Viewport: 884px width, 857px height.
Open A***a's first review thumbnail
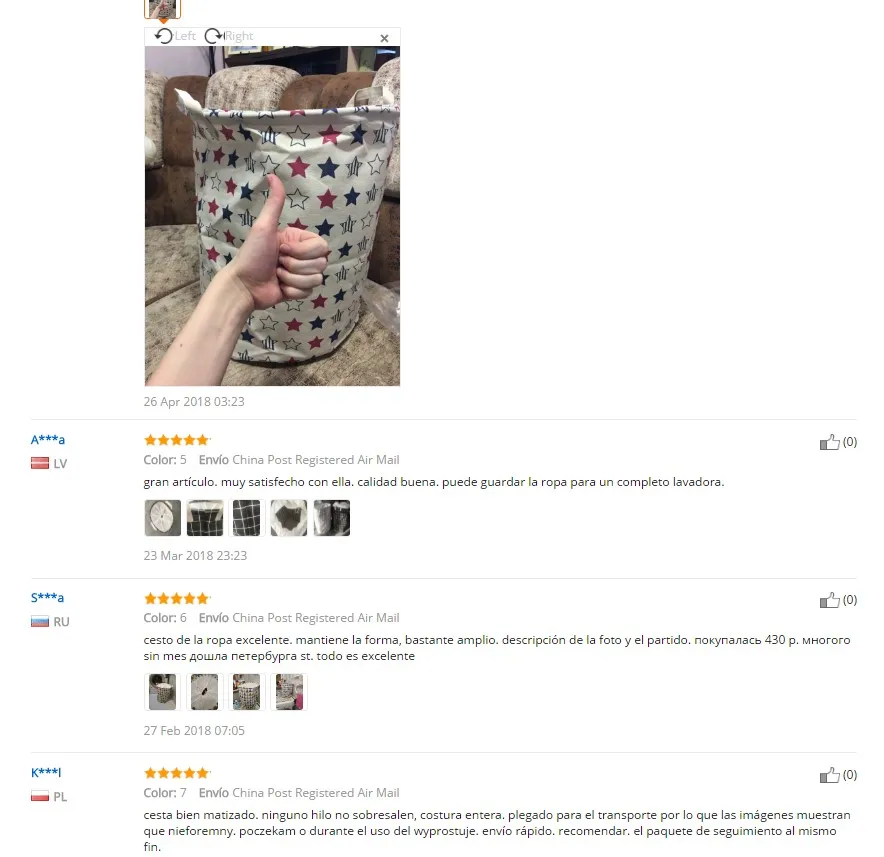point(163,518)
